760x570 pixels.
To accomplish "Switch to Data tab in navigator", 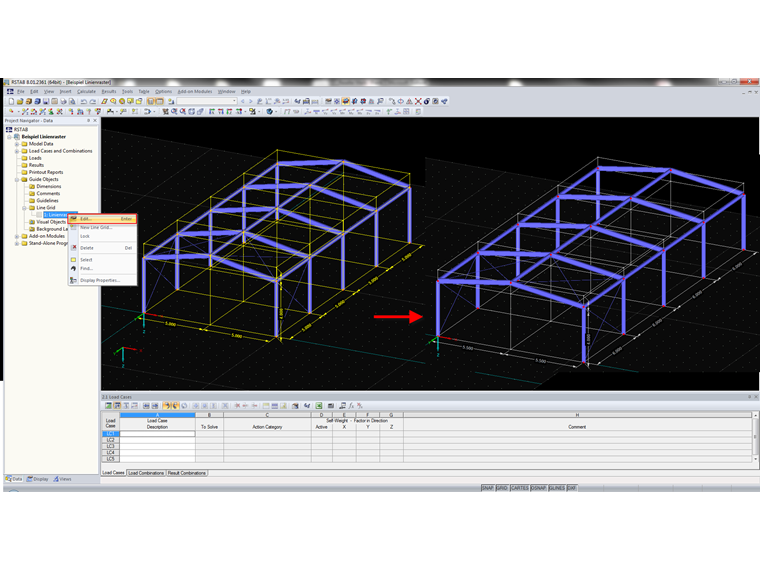I will pyautogui.click(x=14, y=479).
